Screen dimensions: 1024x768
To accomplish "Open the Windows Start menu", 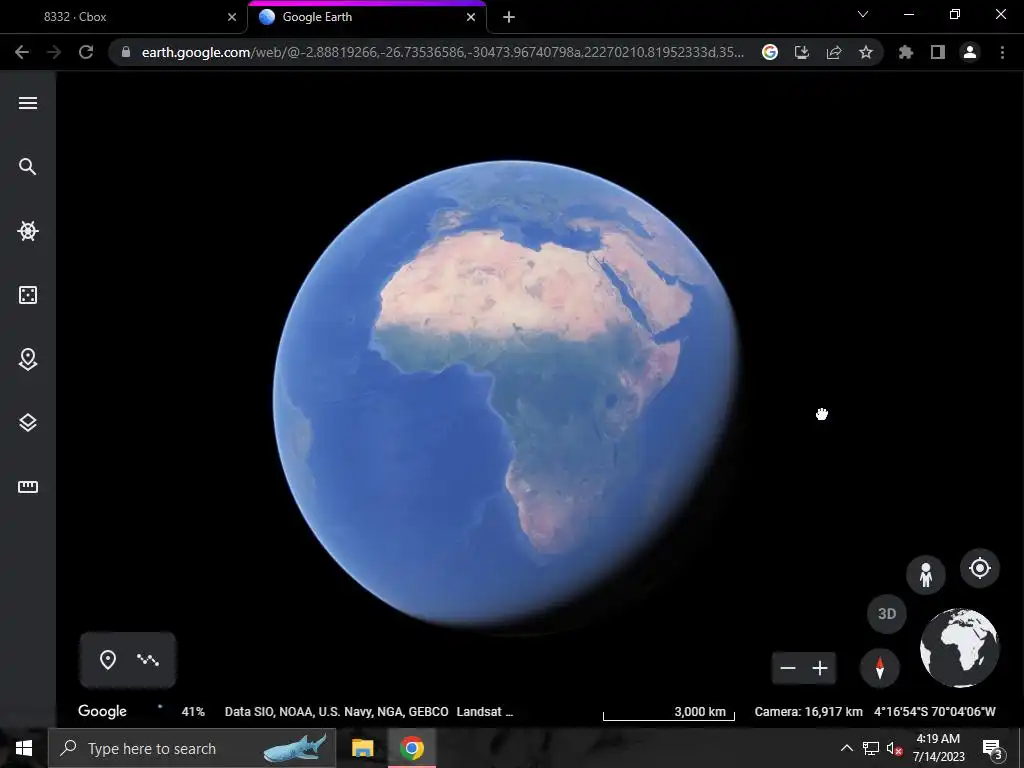I will click(x=24, y=748).
